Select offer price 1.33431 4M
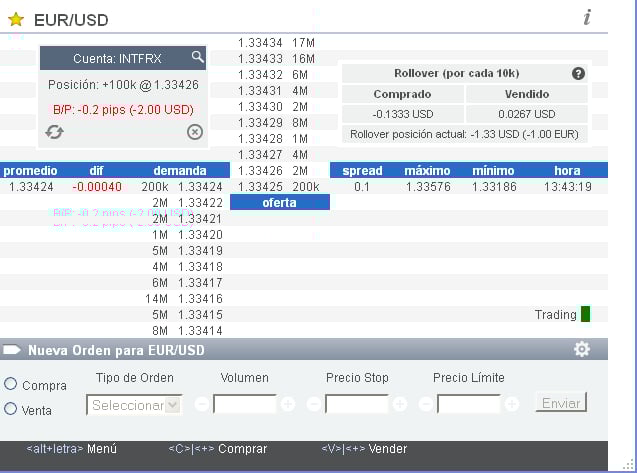Viewport: 637px width, 473px height. pyautogui.click(x=273, y=91)
